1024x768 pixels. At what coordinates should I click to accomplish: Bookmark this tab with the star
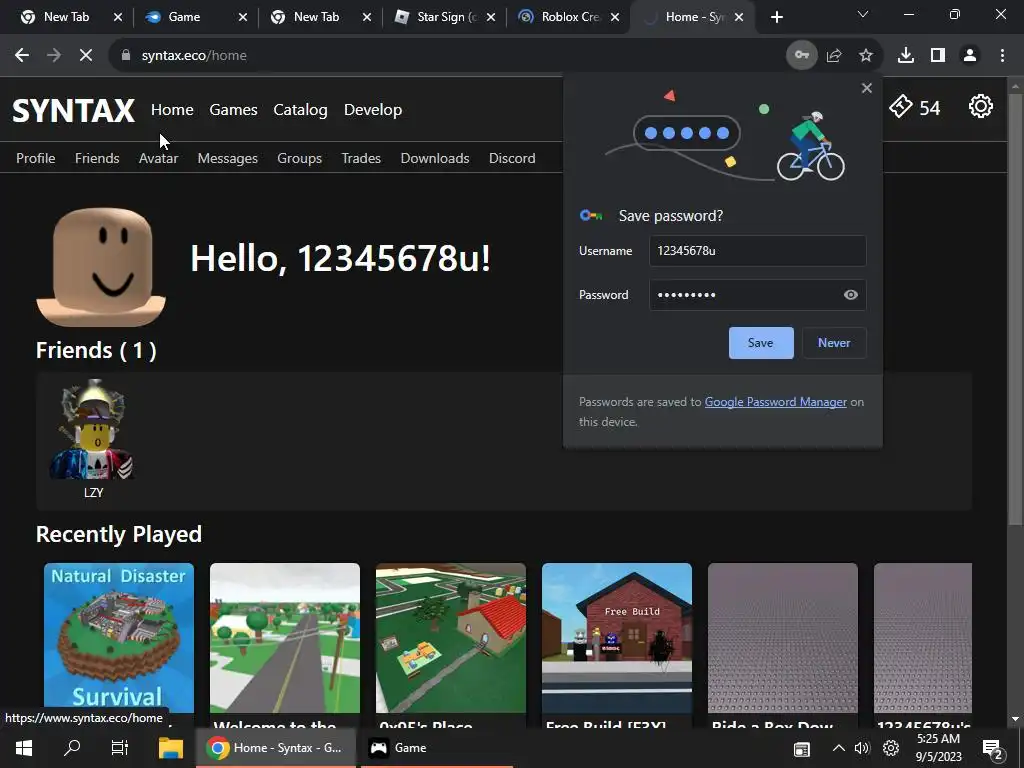(866, 56)
